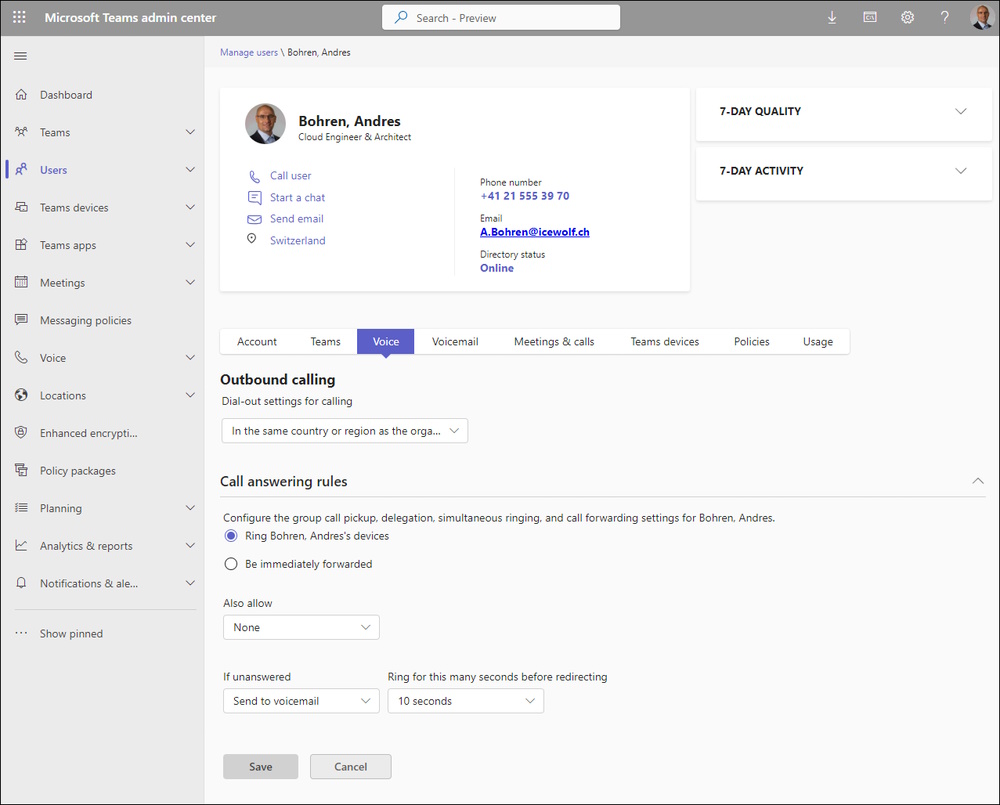
Task: Click the Call user phone icon
Action: 254,176
